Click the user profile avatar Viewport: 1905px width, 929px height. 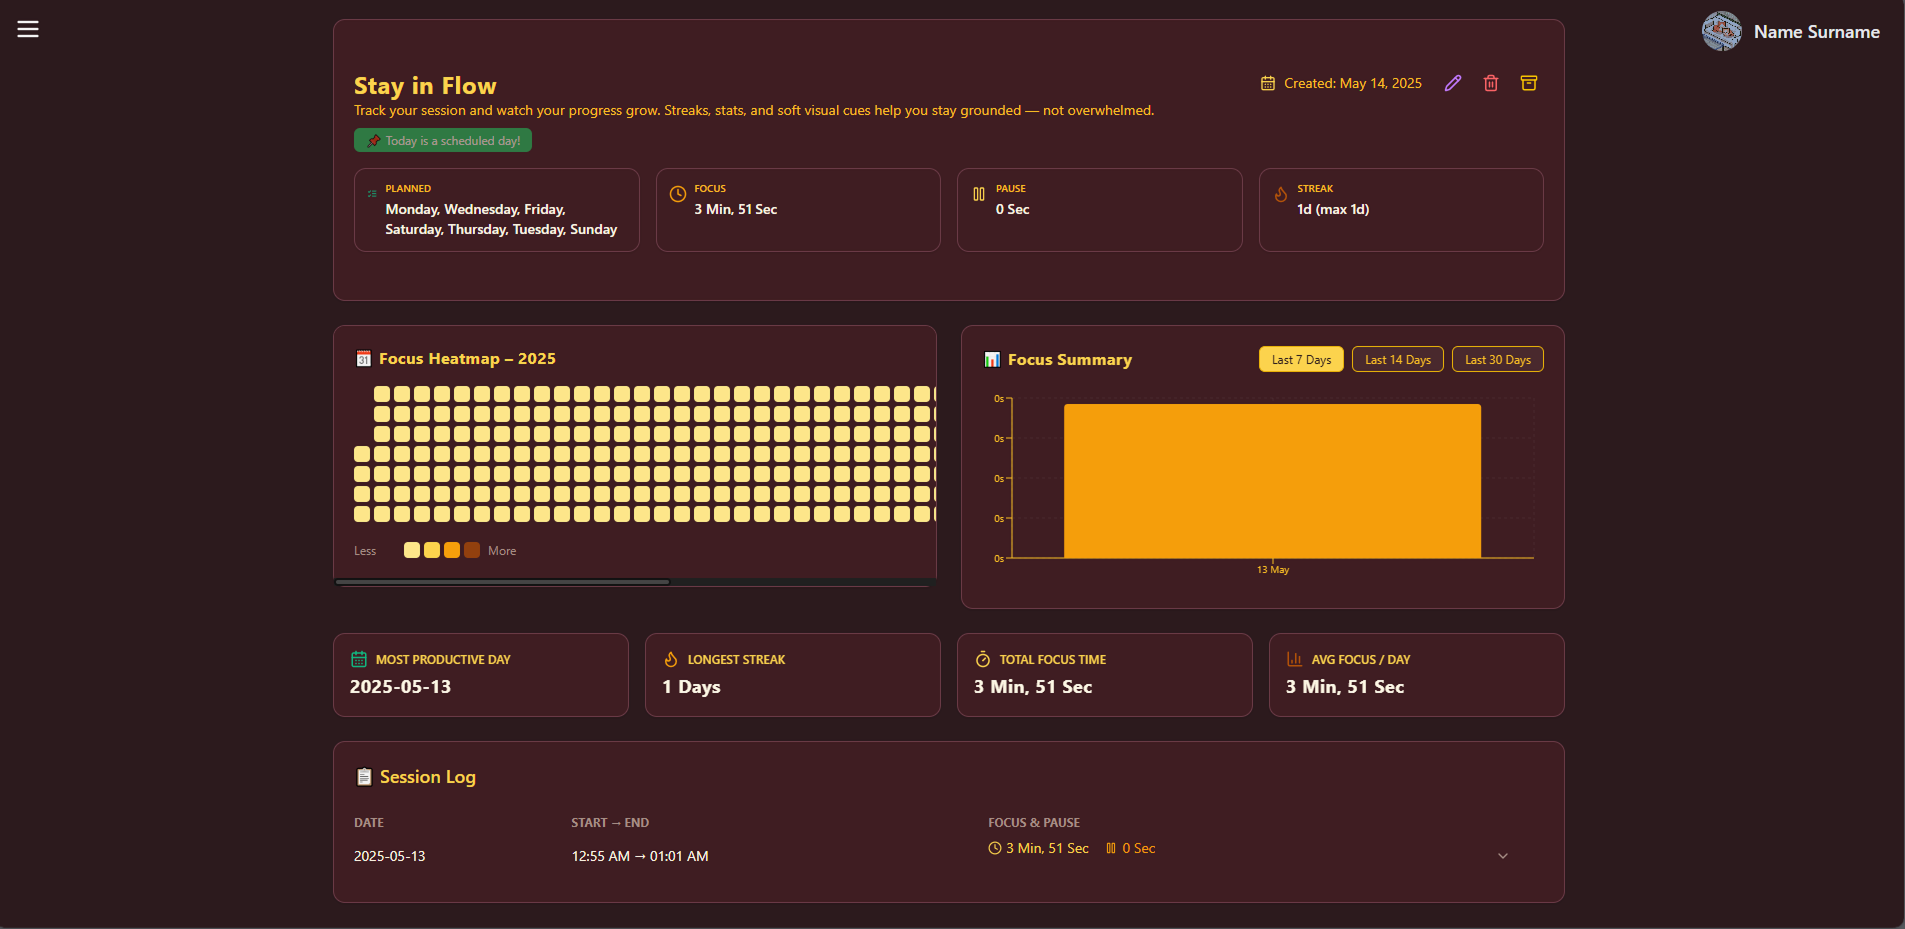click(1721, 32)
